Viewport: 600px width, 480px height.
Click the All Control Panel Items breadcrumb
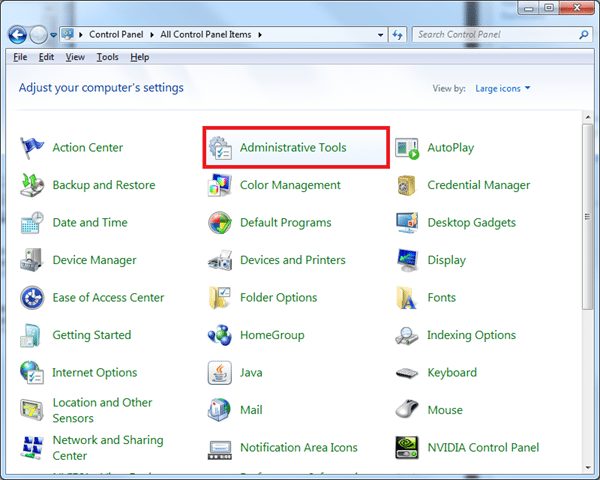(x=206, y=35)
